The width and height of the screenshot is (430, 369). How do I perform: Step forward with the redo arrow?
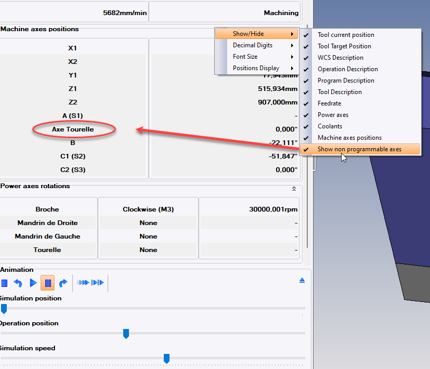click(x=63, y=283)
